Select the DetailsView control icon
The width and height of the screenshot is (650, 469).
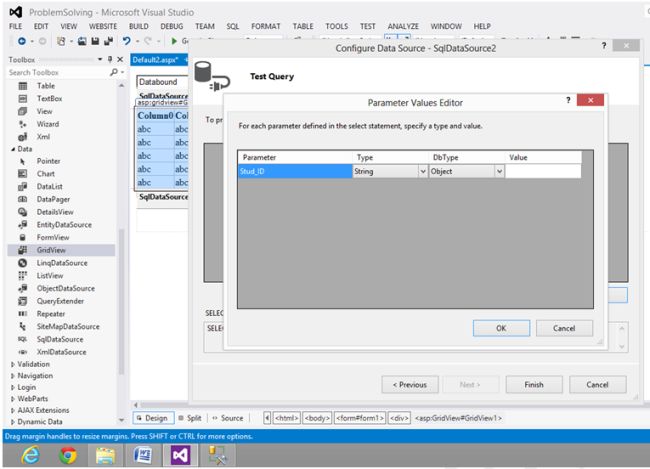(x=23, y=212)
